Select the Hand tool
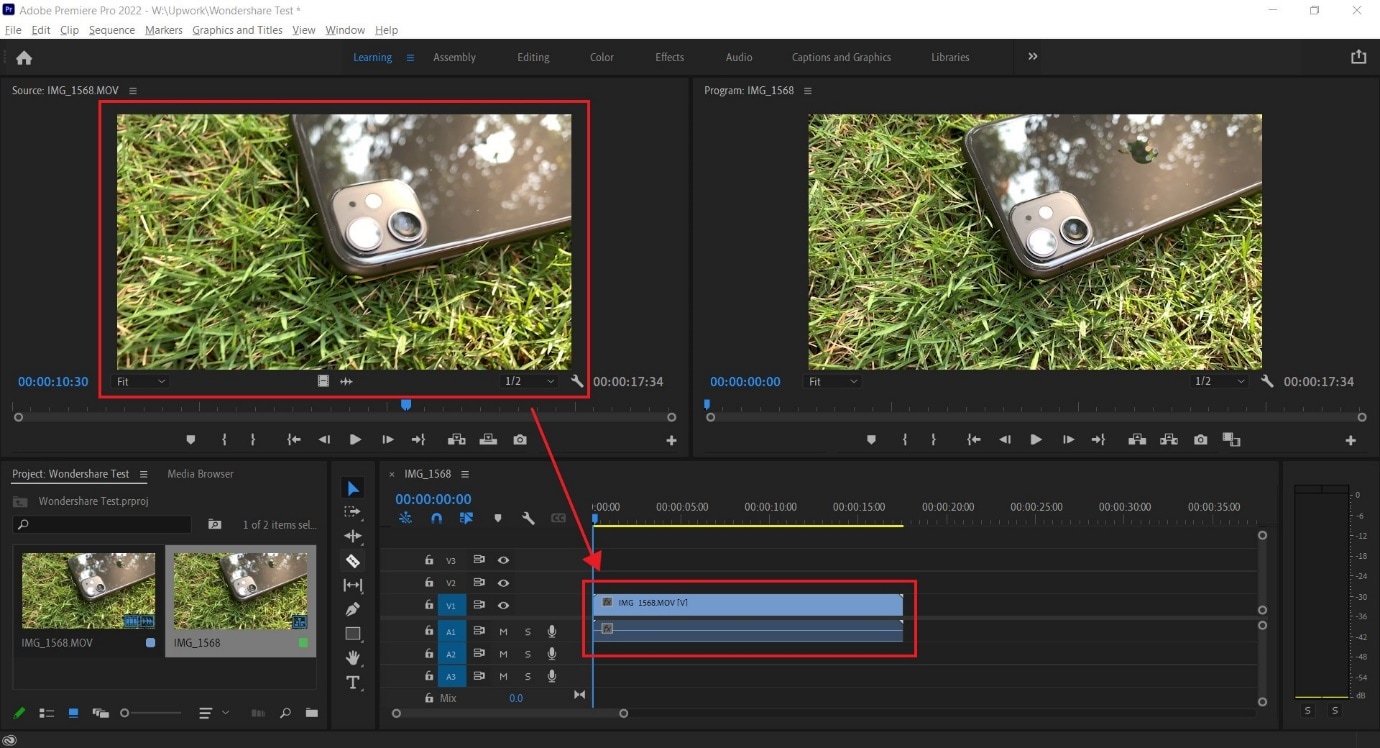Viewport: 1380px width, 748px height. (x=353, y=657)
